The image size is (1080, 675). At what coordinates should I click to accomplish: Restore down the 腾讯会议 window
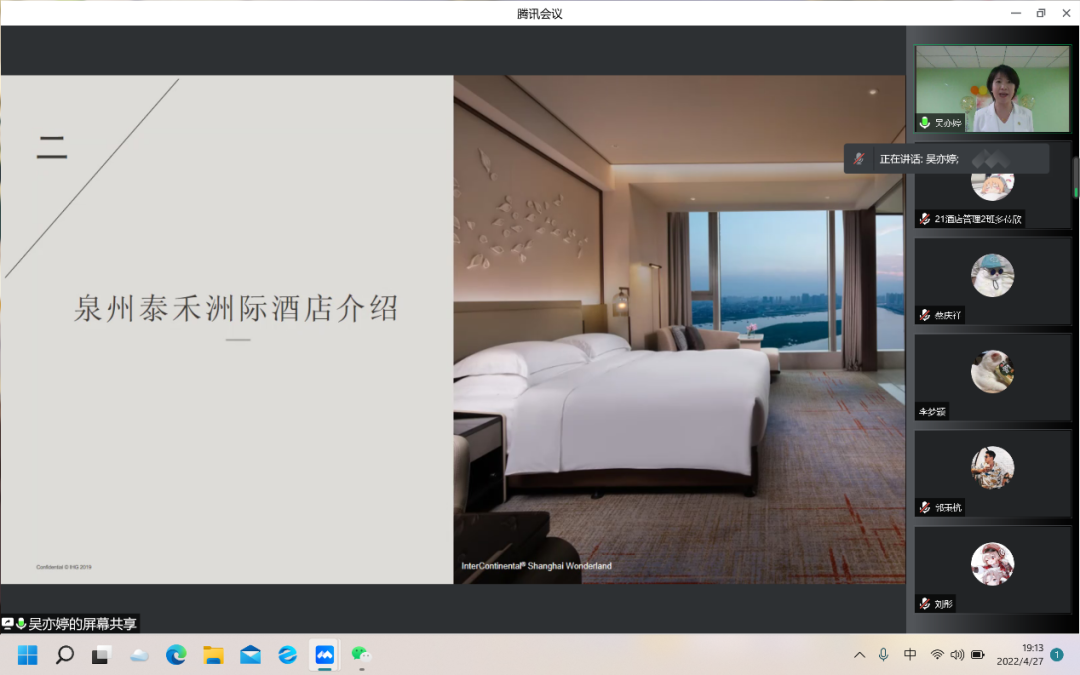click(1041, 13)
